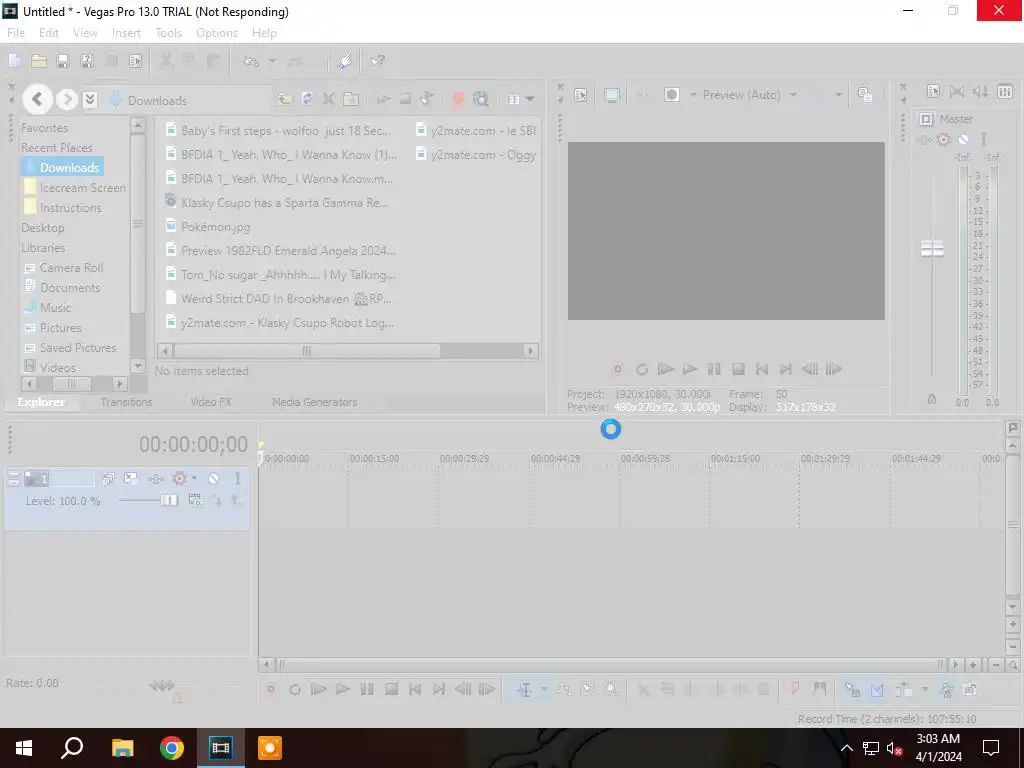Viewport: 1024px width, 768px height.
Task: Click the Explorer forward arrow button
Action: (67, 99)
